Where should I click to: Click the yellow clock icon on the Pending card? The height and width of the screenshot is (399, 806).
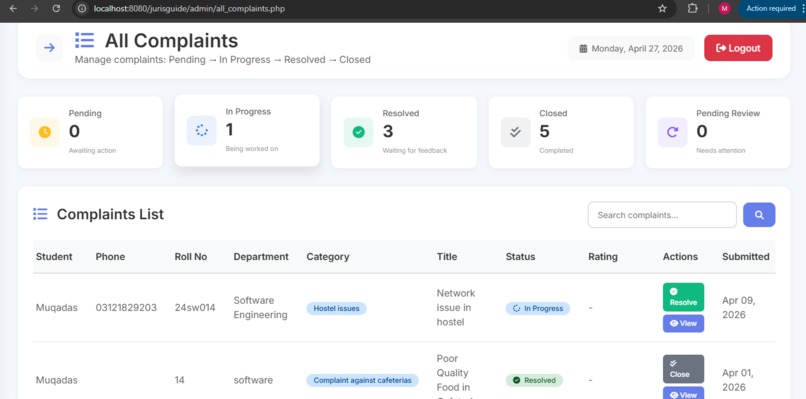coord(45,132)
